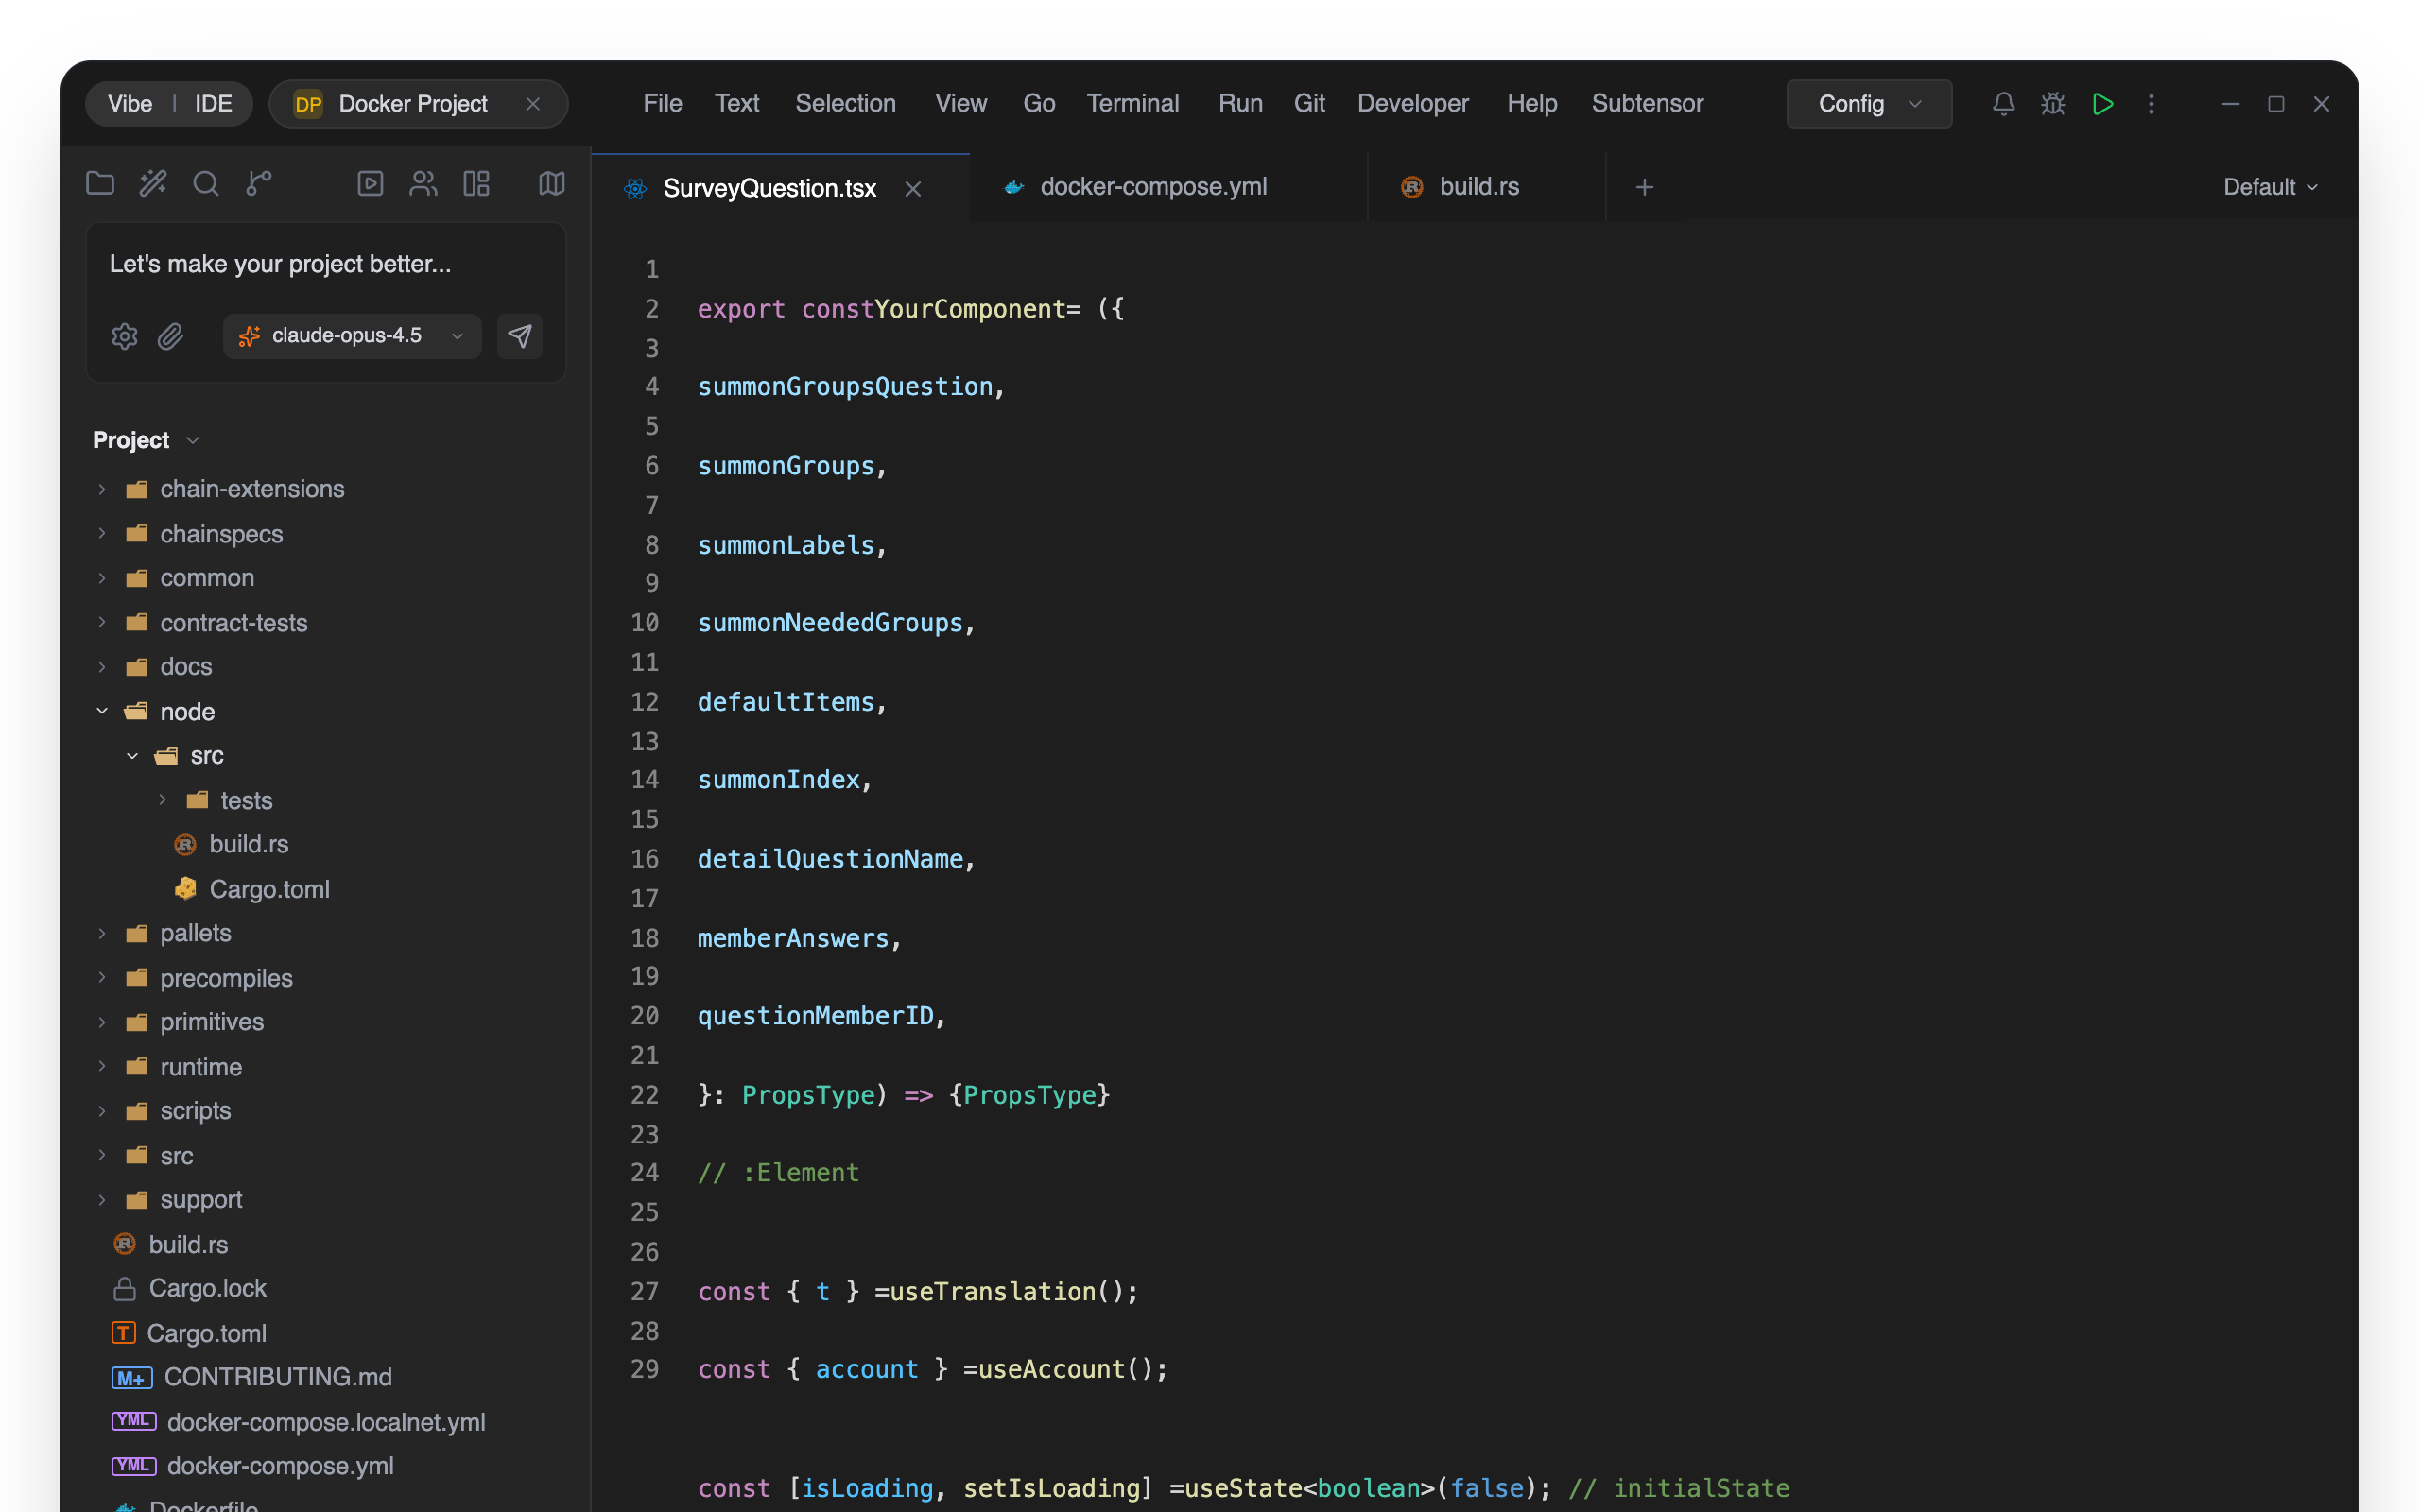
Task: Open notifications bell icon
Action: pyautogui.click(x=2003, y=104)
